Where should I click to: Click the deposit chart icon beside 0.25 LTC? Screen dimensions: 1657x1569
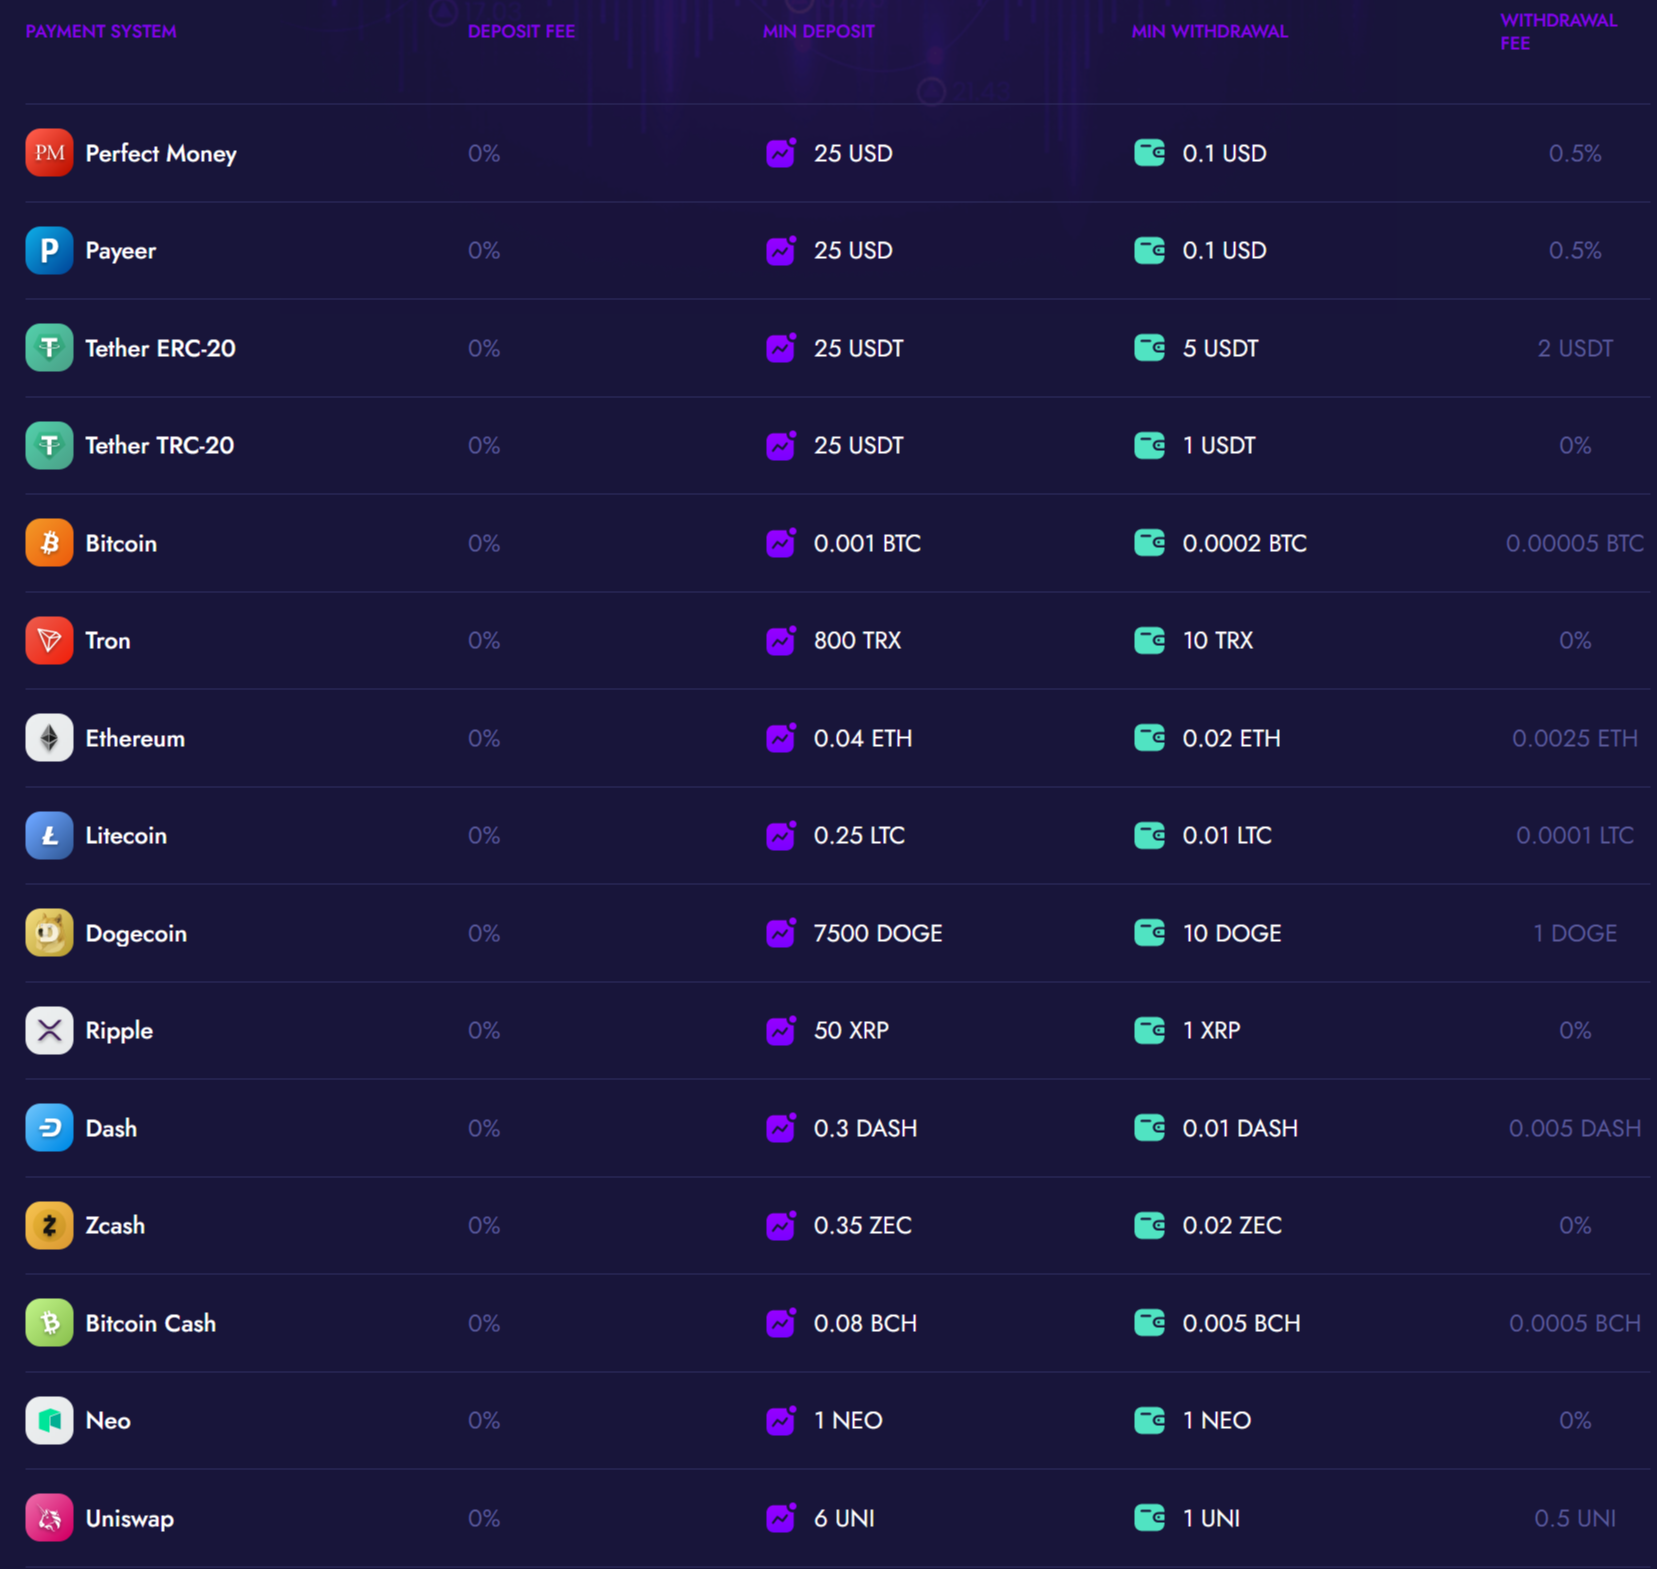click(781, 835)
